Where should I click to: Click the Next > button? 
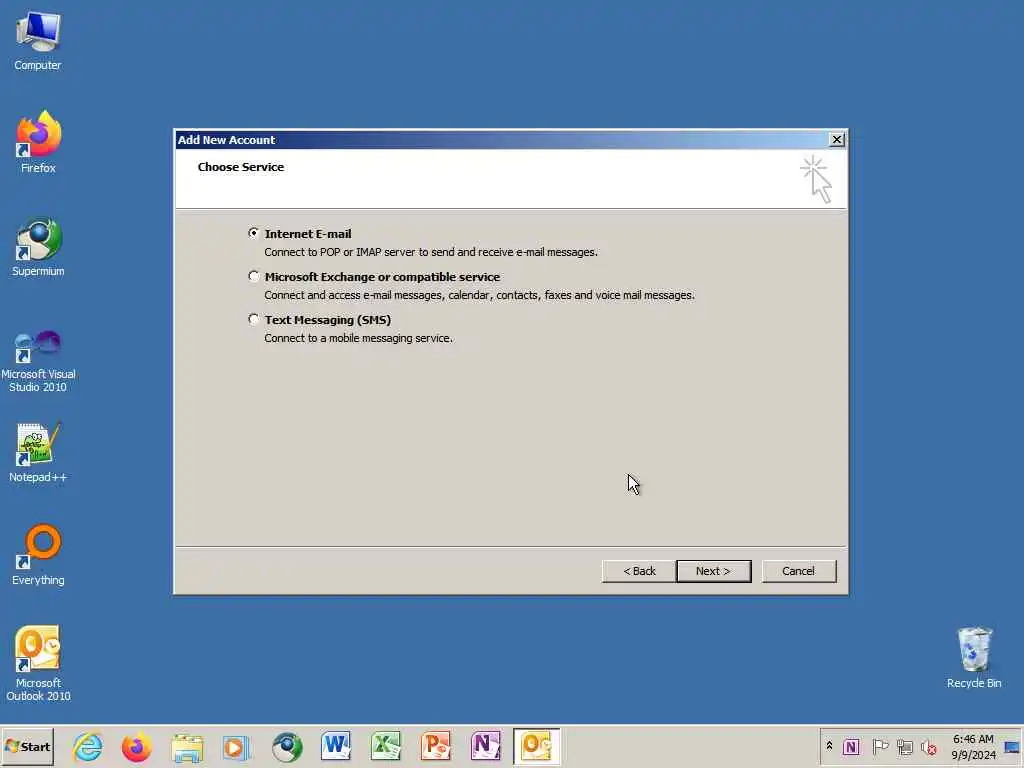pos(713,571)
